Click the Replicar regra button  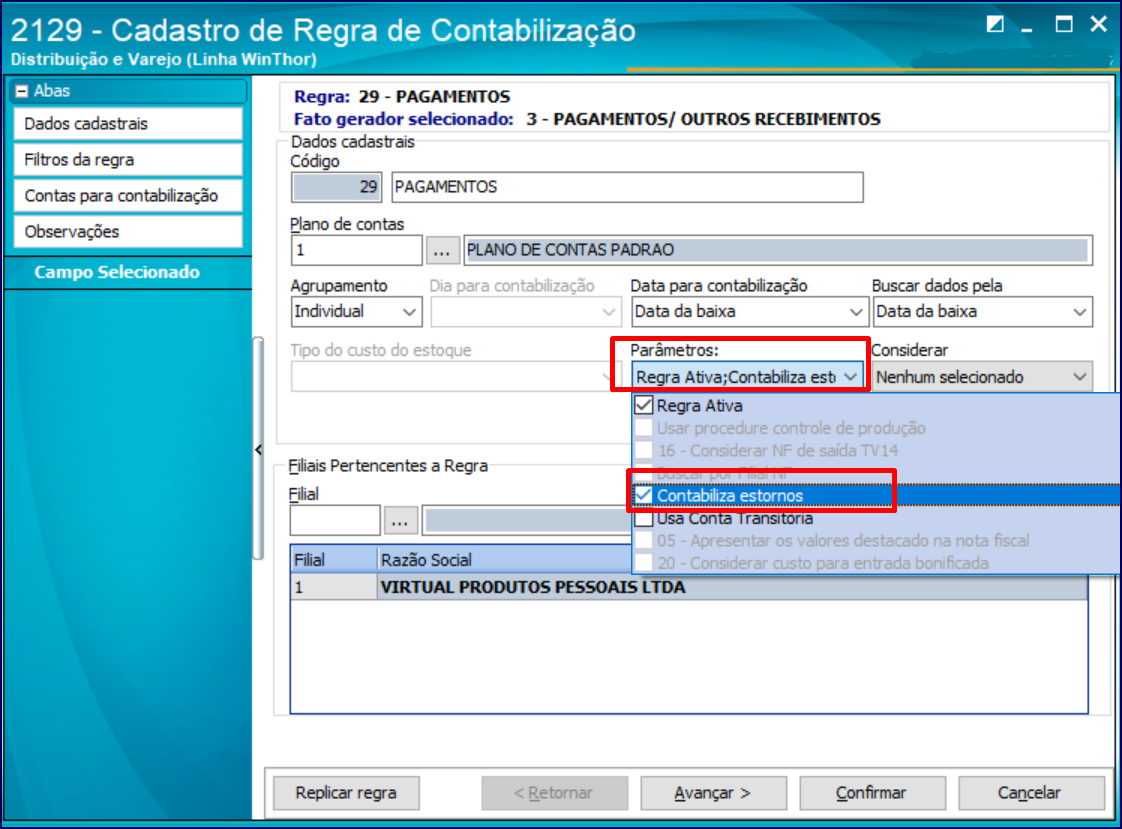pos(346,793)
